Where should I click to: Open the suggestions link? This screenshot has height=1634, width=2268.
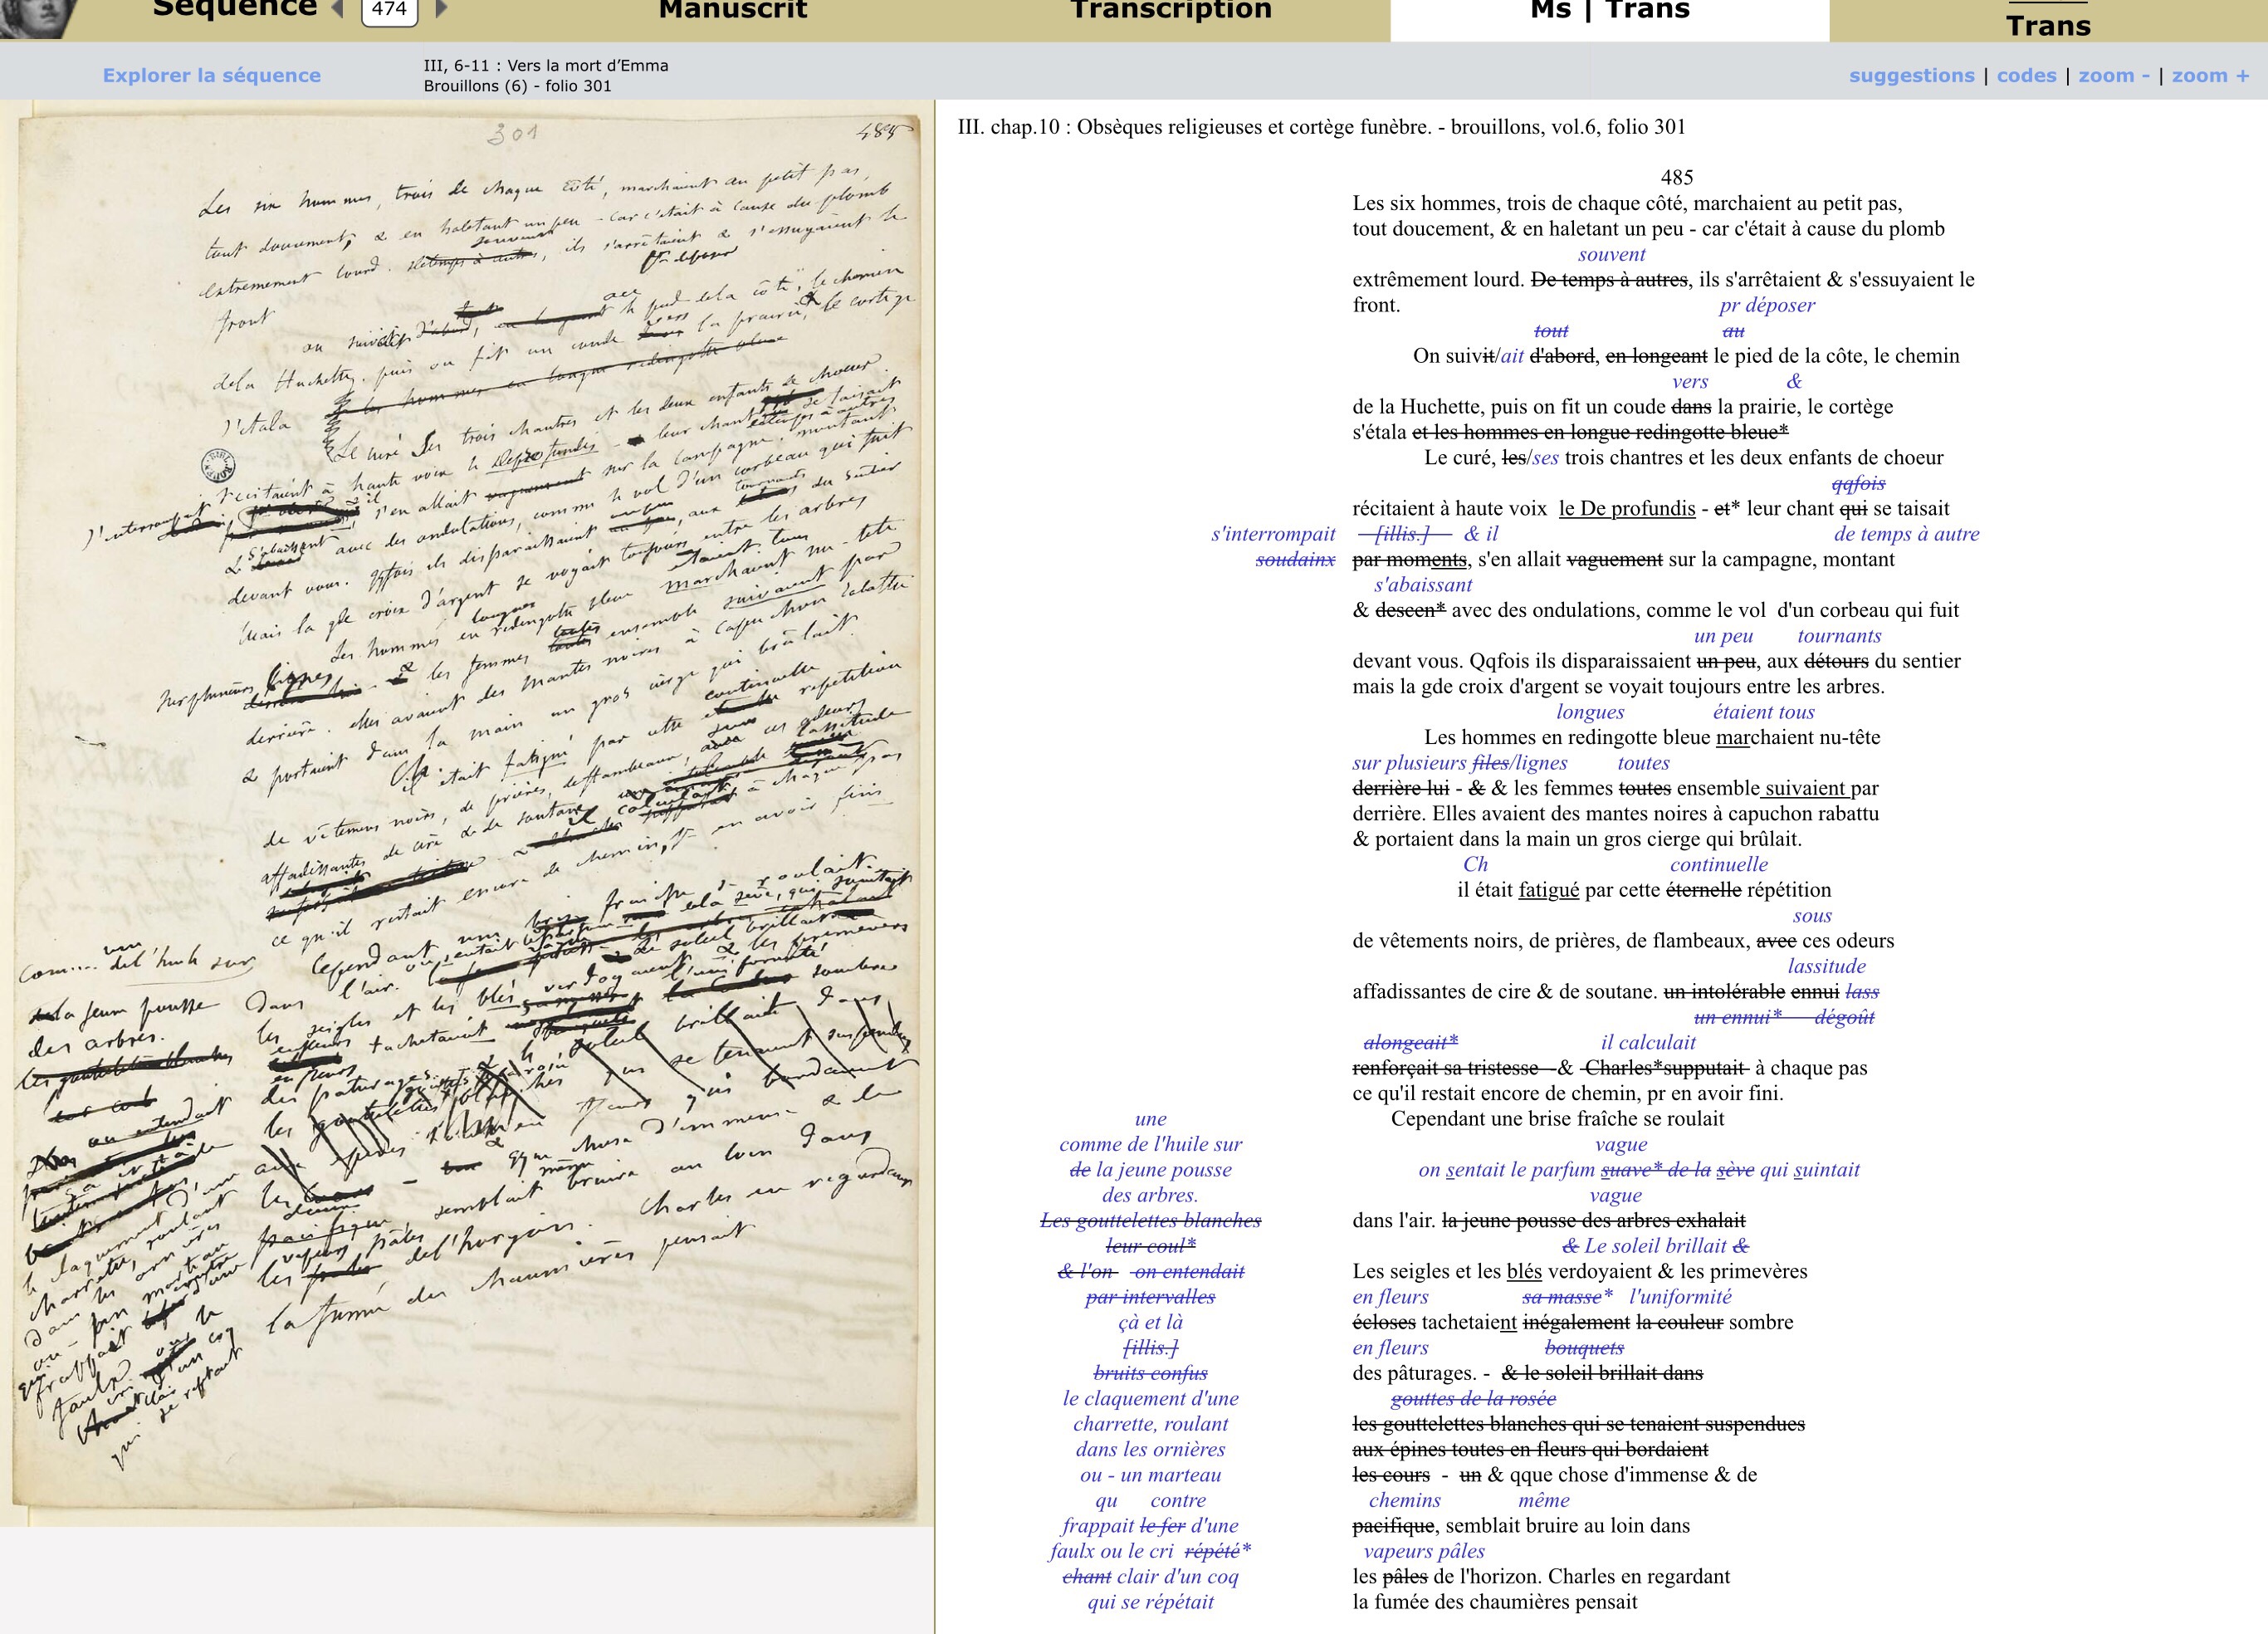[x=1911, y=75]
